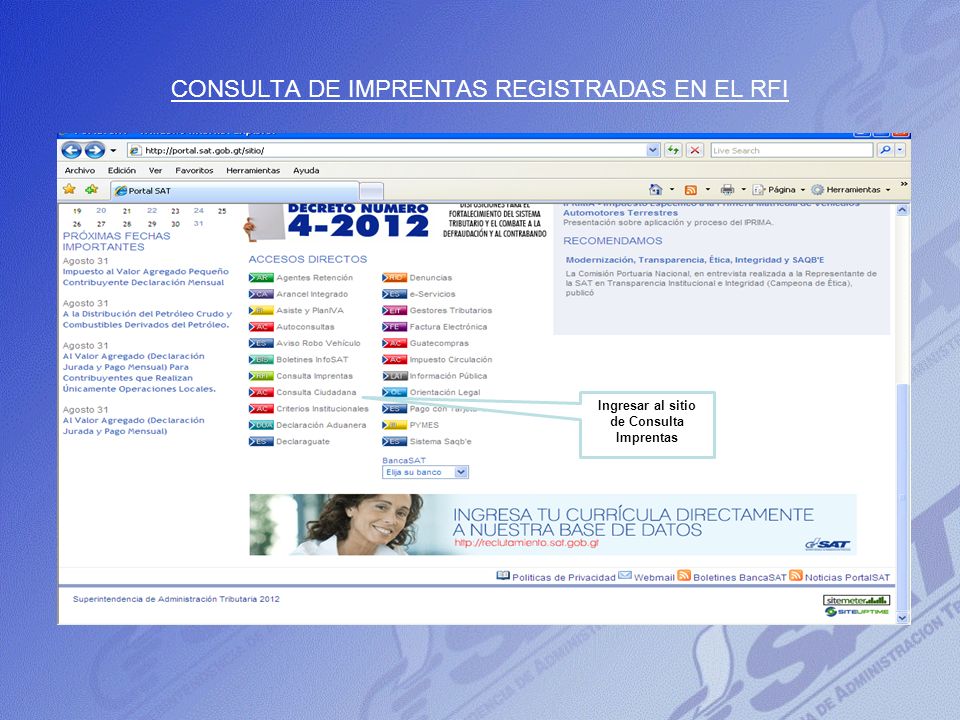The height and width of the screenshot is (720, 960).
Task: Click the RIC icon beside Denuncias
Action: pos(394,277)
